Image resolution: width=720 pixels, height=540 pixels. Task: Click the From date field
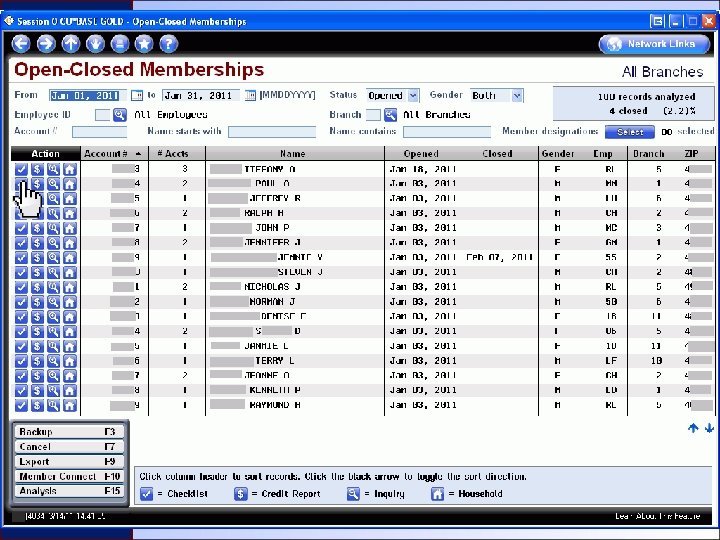pyautogui.click(x=88, y=96)
